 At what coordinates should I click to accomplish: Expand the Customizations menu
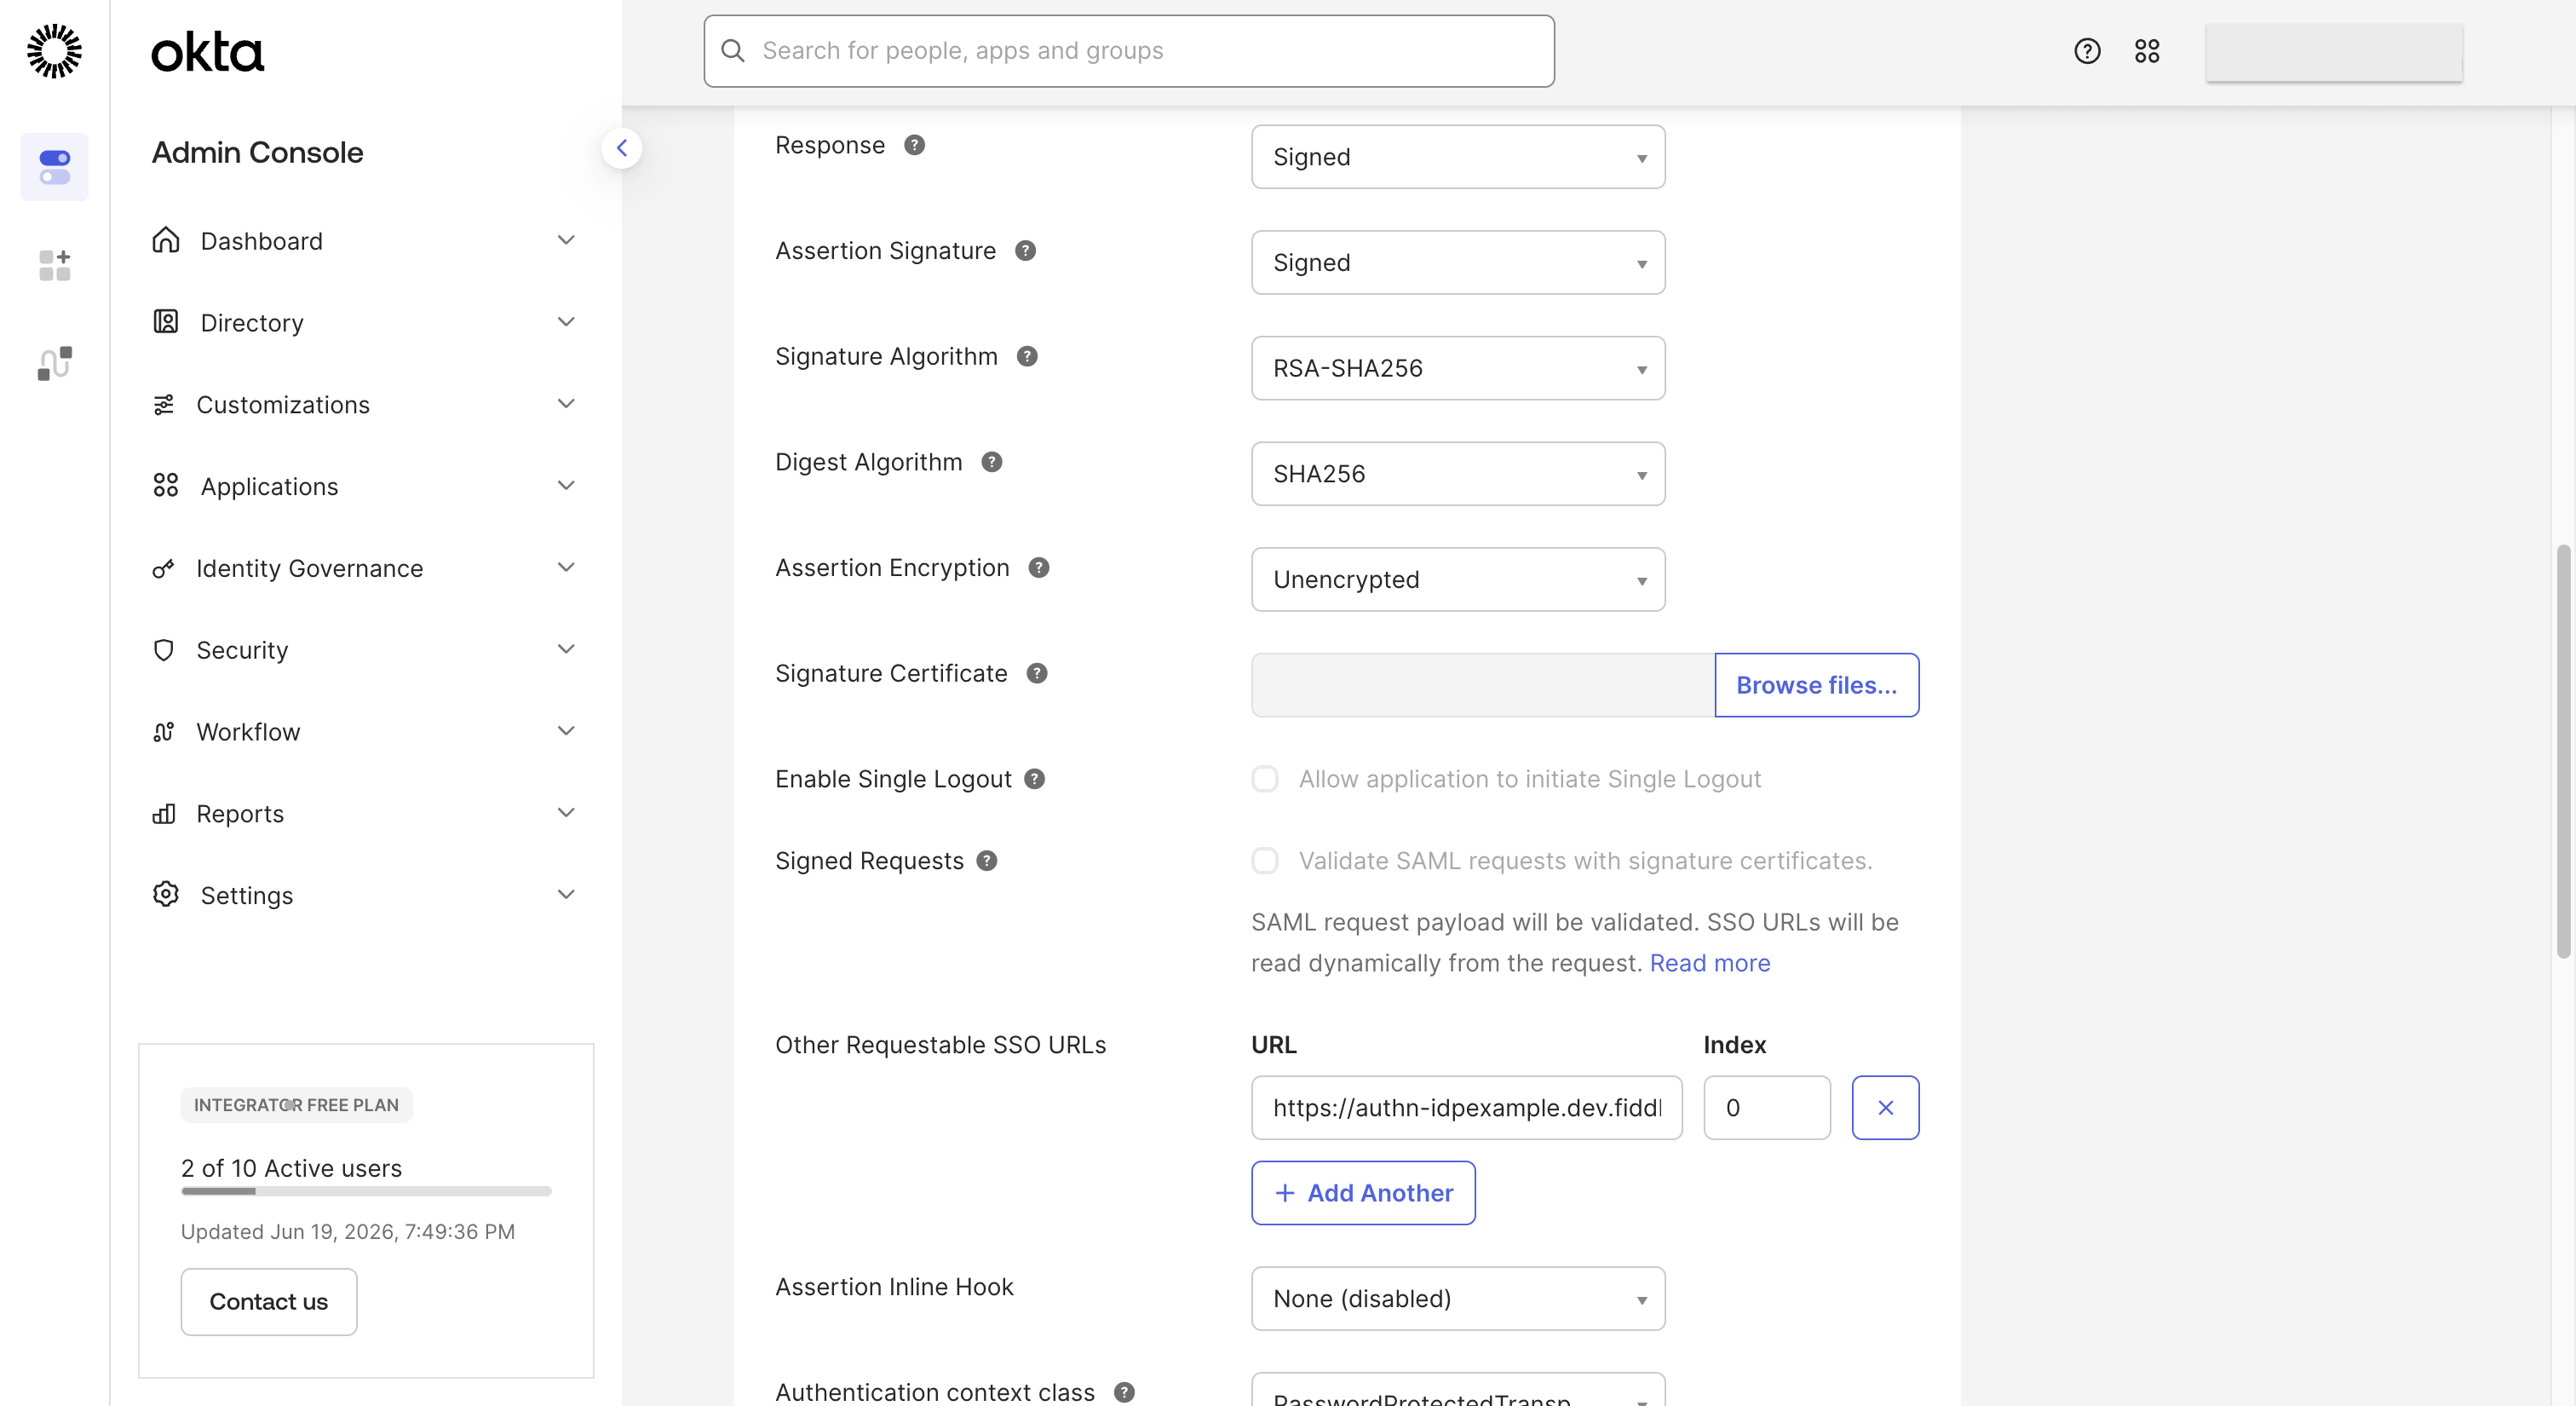point(365,405)
